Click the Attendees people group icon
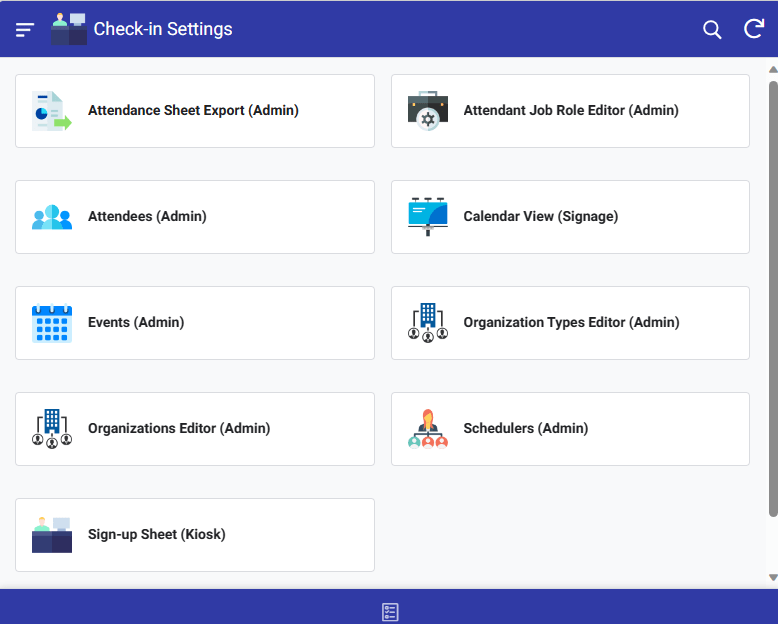Image resolution: width=778 pixels, height=643 pixels. tap(51, 217)
